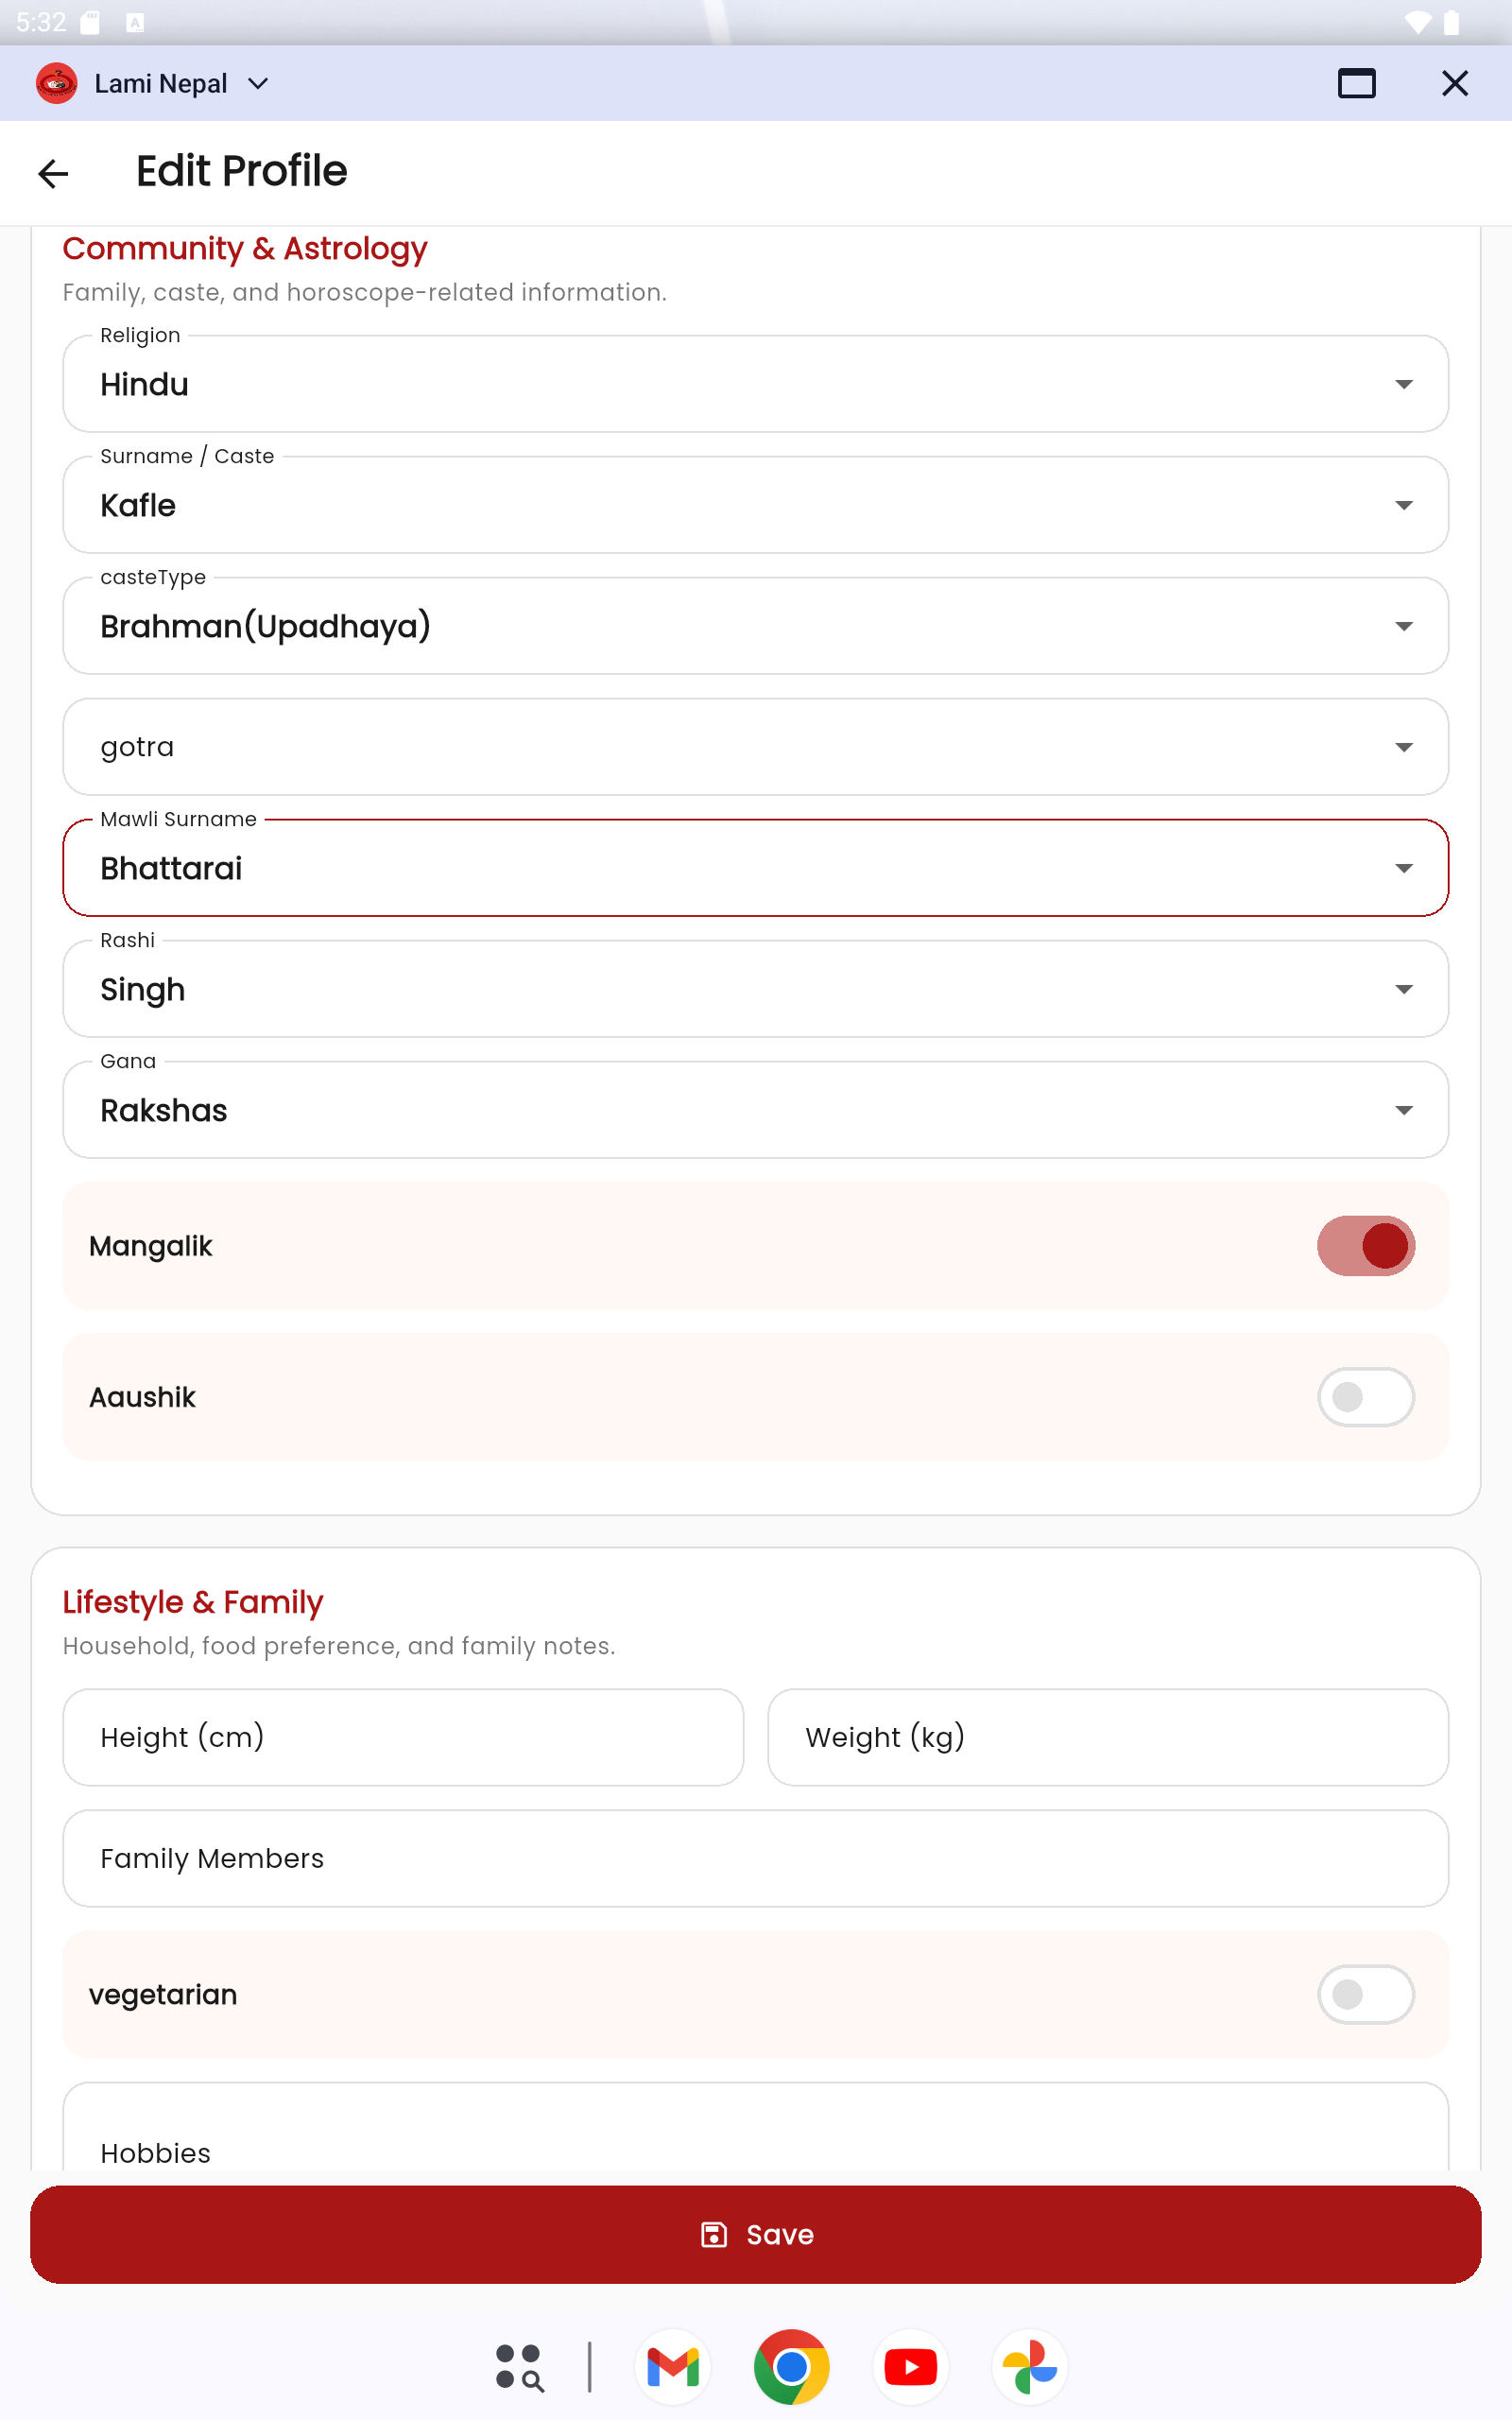Turn off the Mangalik toggle
This screenshot has height=2420, width=1512.
pyautogui.click(x=1366, y=1245)
